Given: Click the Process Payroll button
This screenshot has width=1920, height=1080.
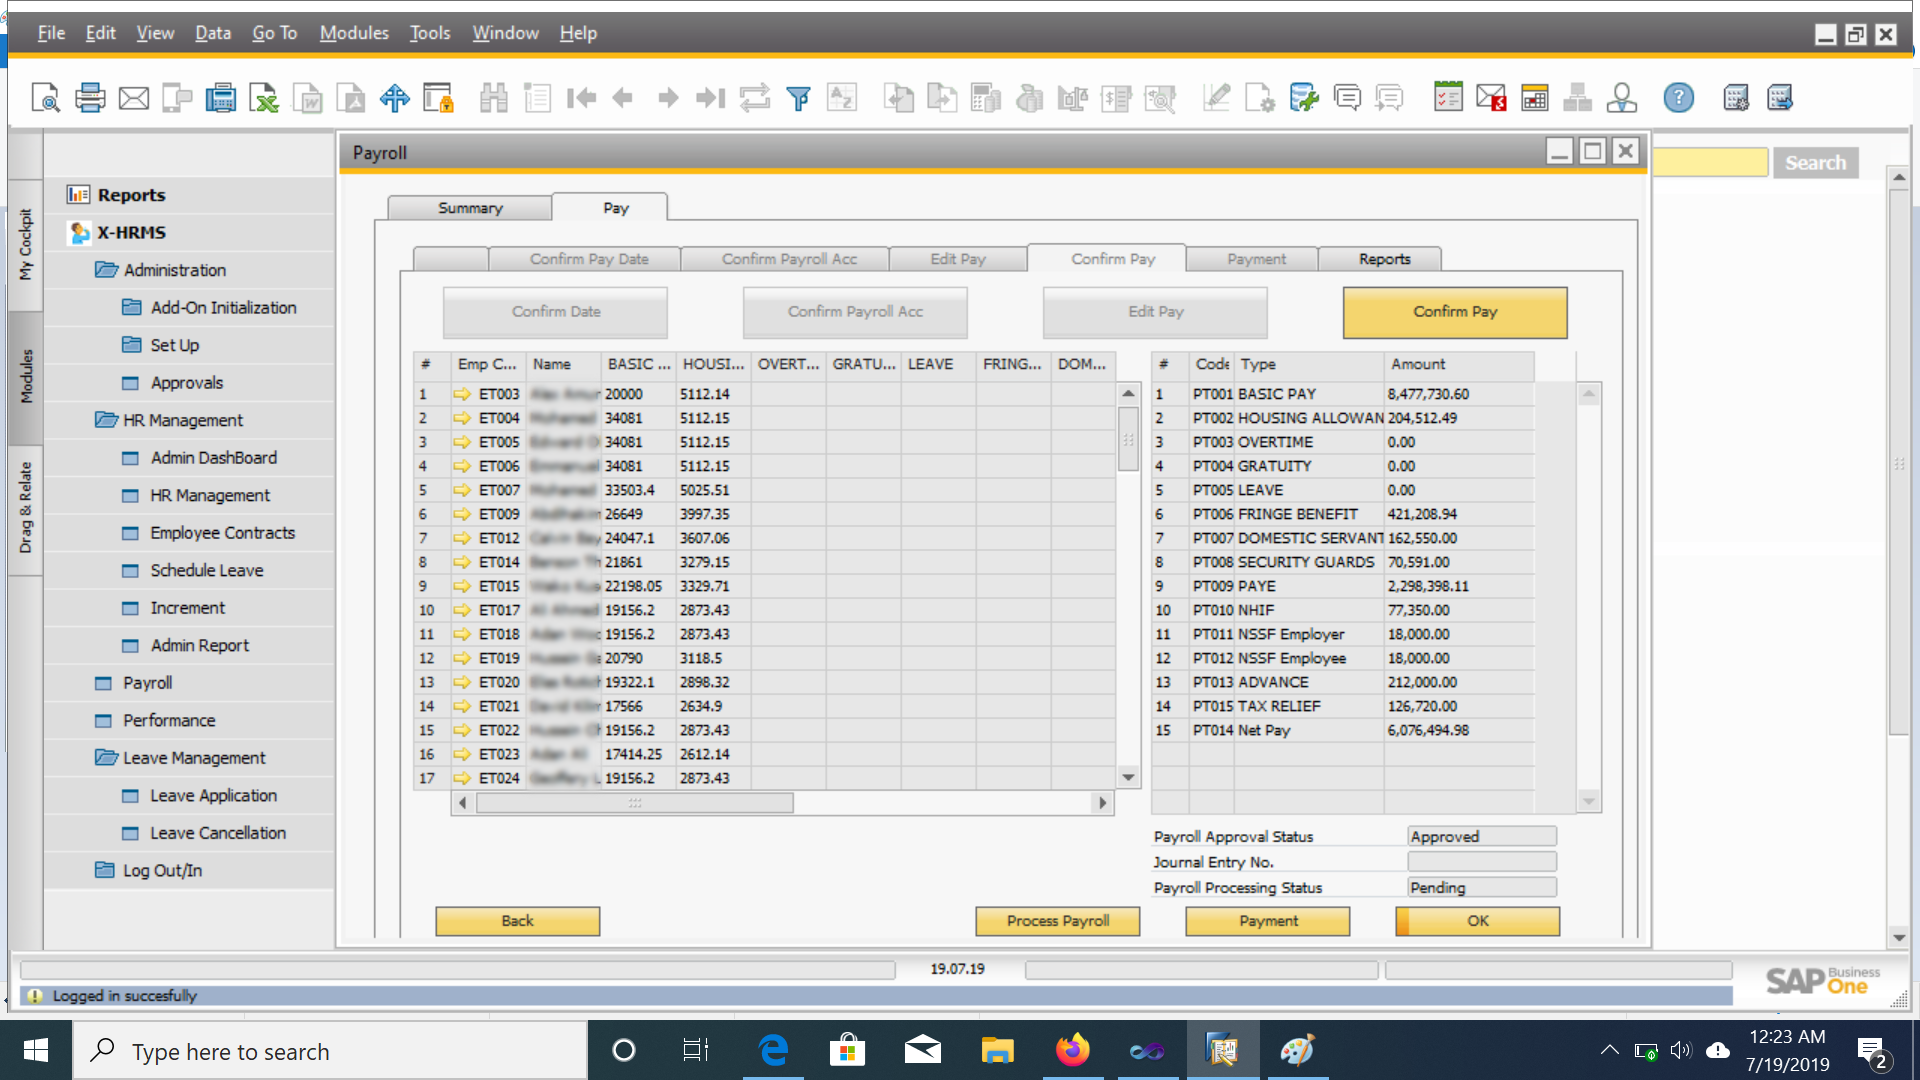Looking at the screenshot, I should coord(1057,921).
